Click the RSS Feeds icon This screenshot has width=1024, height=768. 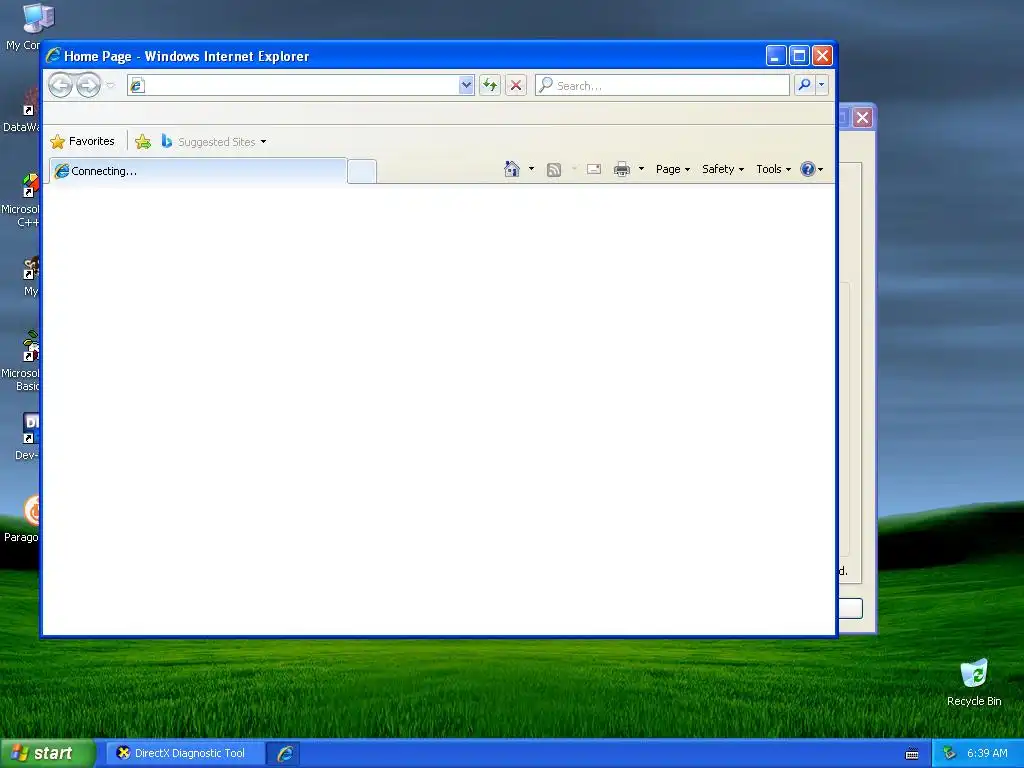tap(554, 170)
